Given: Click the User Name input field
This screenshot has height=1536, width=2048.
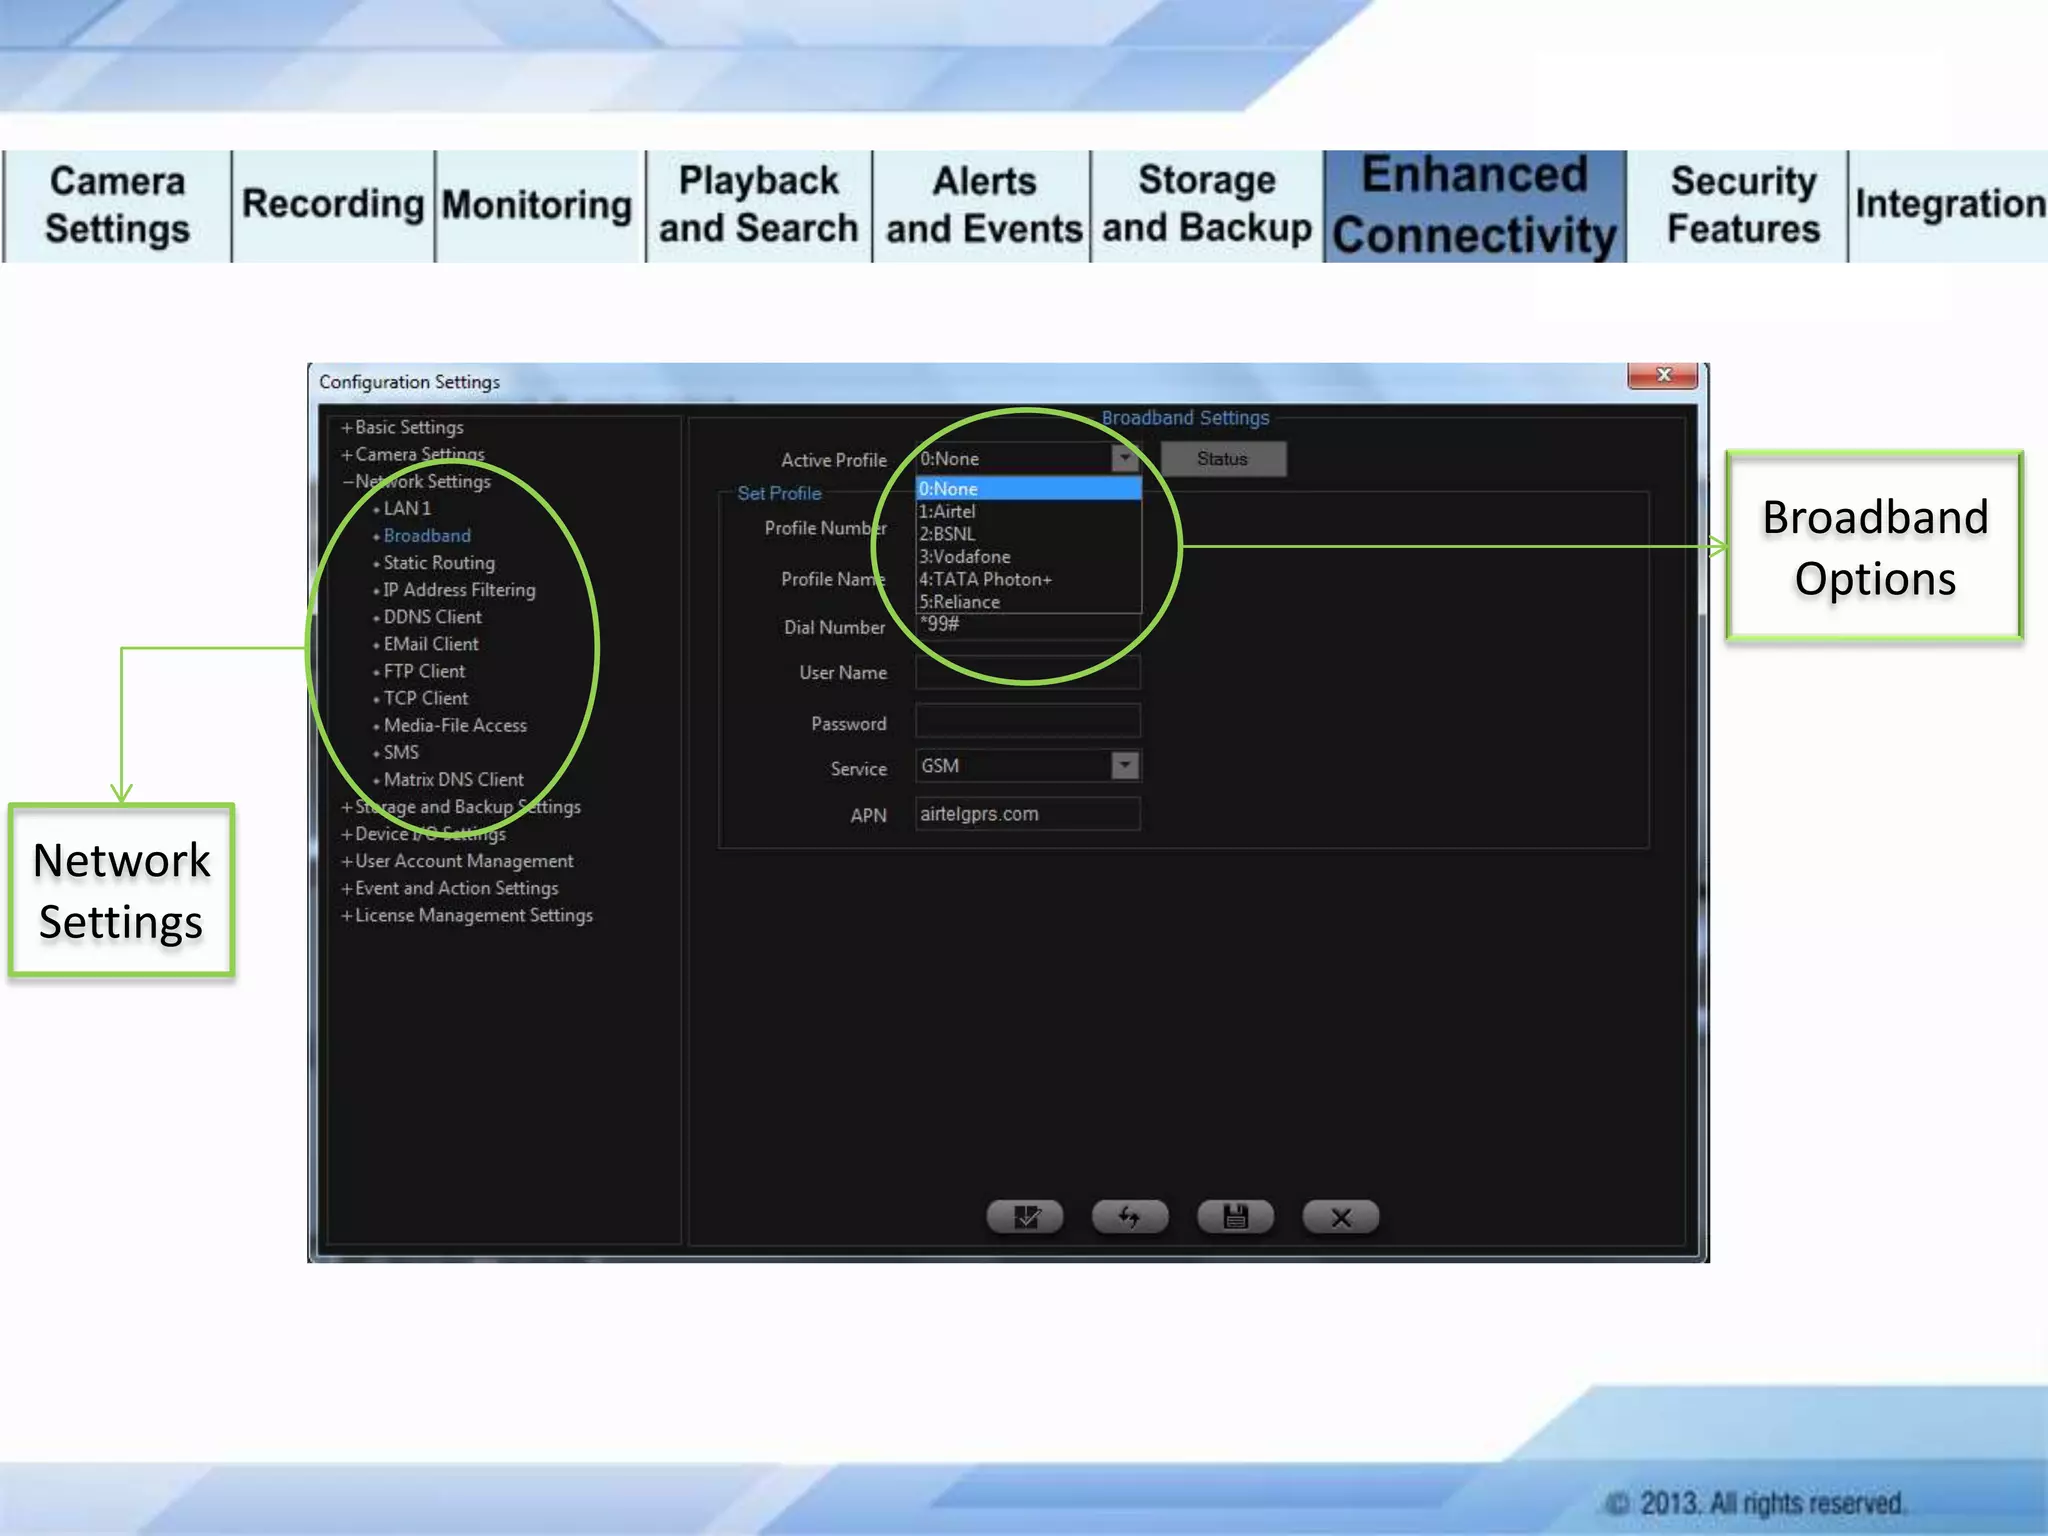Looking at the screenshot, I should point(1028,672).
